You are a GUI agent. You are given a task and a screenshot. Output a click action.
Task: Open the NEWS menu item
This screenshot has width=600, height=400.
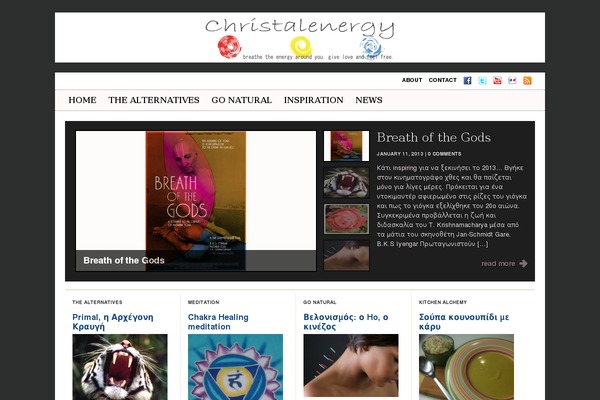coord(369,100)
